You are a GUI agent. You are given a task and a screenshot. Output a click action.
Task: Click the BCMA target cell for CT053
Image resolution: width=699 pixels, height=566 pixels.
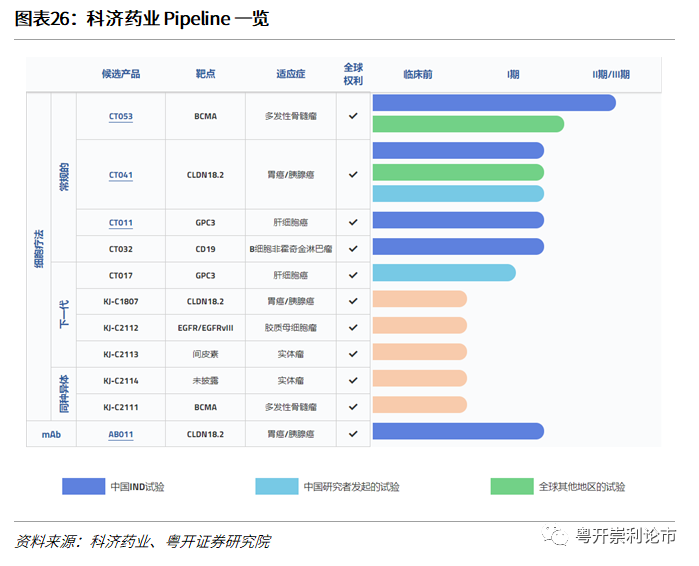206,116
